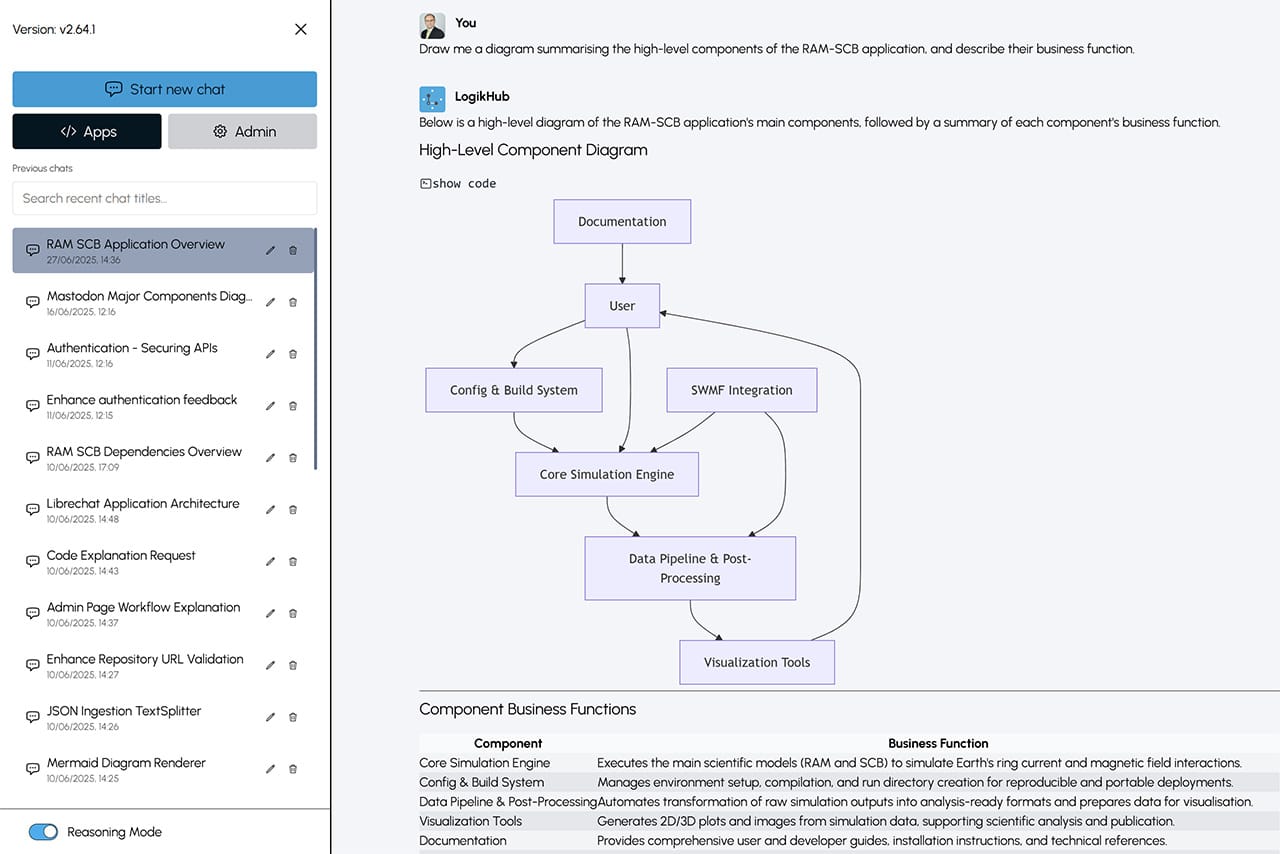This screenshot has height=854, width=1280.
Task: Open the RAM SCB Dependencies Overview chat
Action: [144, 452]
